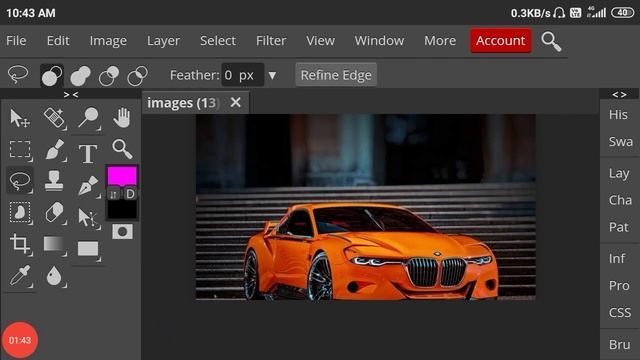Open the Select menu
This screenshot has height=360, width=640.
[x=218, y=40]
